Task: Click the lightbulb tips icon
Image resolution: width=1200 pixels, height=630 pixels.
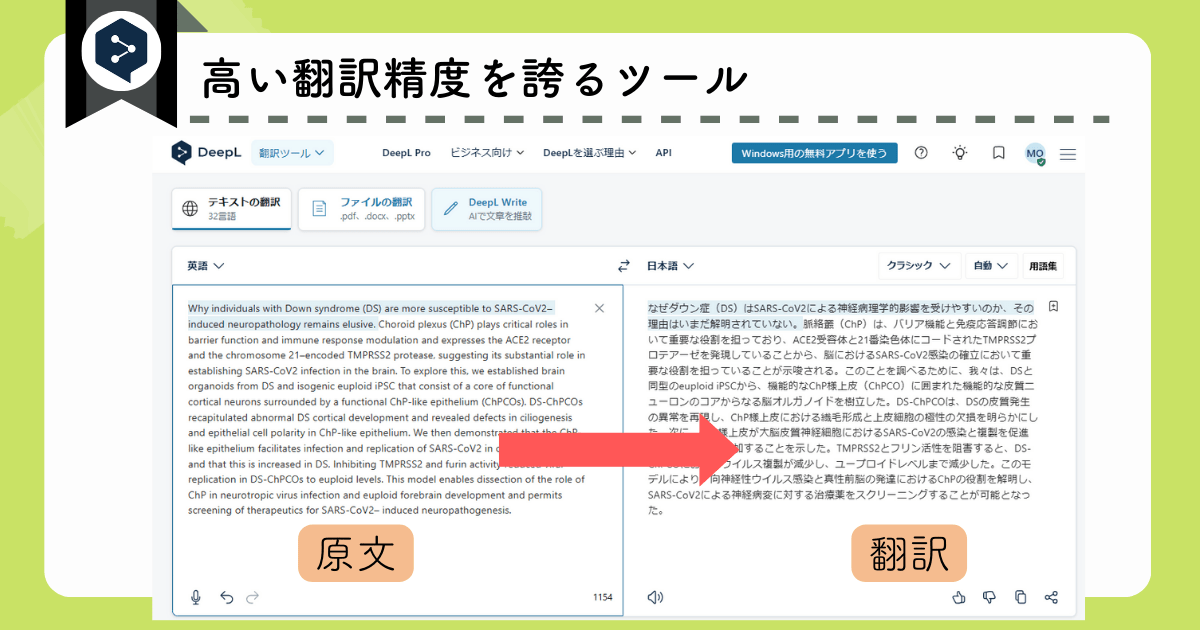Action: pyautogui.click(x=960, y=153)
